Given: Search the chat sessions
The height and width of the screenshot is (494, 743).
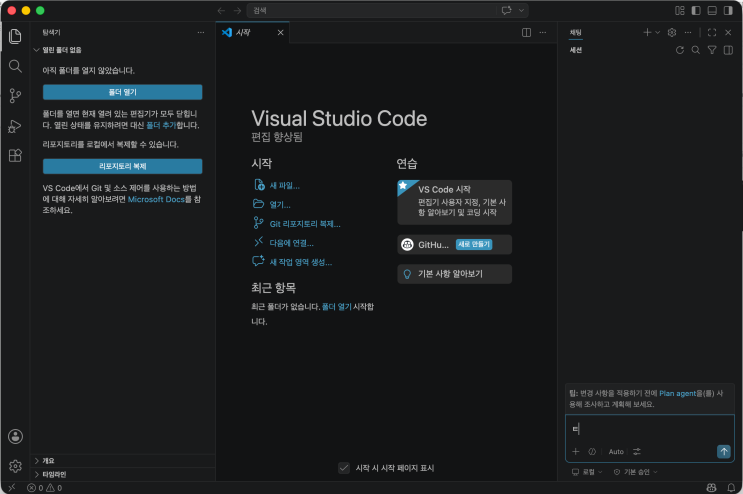Looking at the screenshot, I should pyautogui.click(x=696, y=50).
